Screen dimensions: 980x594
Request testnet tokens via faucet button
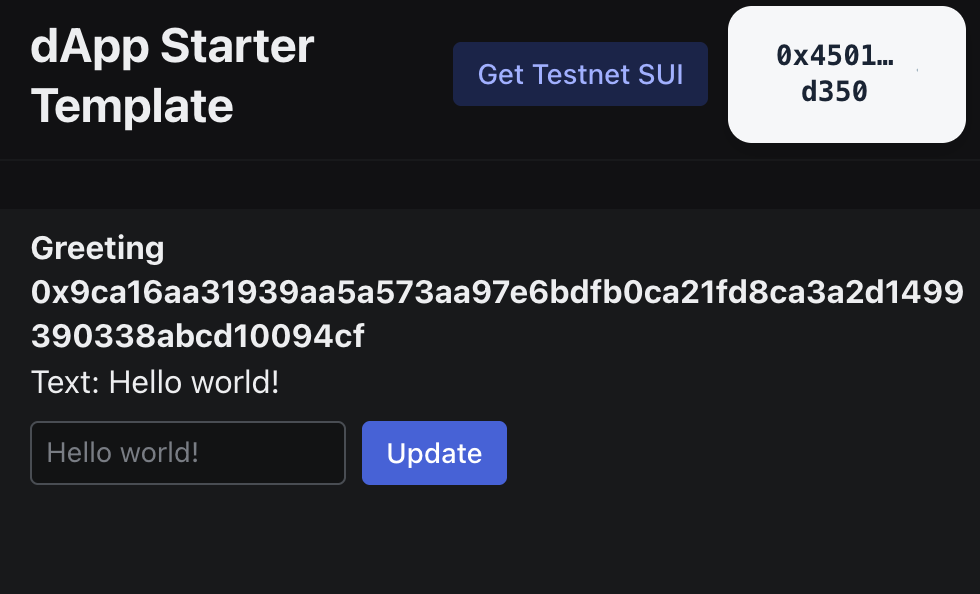coord(580,74)
